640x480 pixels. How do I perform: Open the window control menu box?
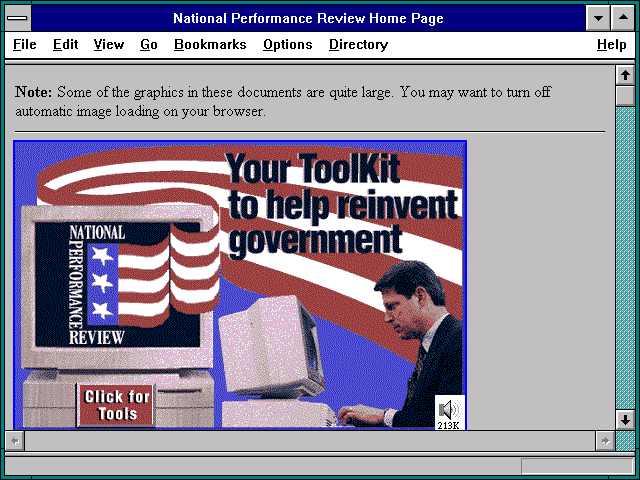point(18,18)
